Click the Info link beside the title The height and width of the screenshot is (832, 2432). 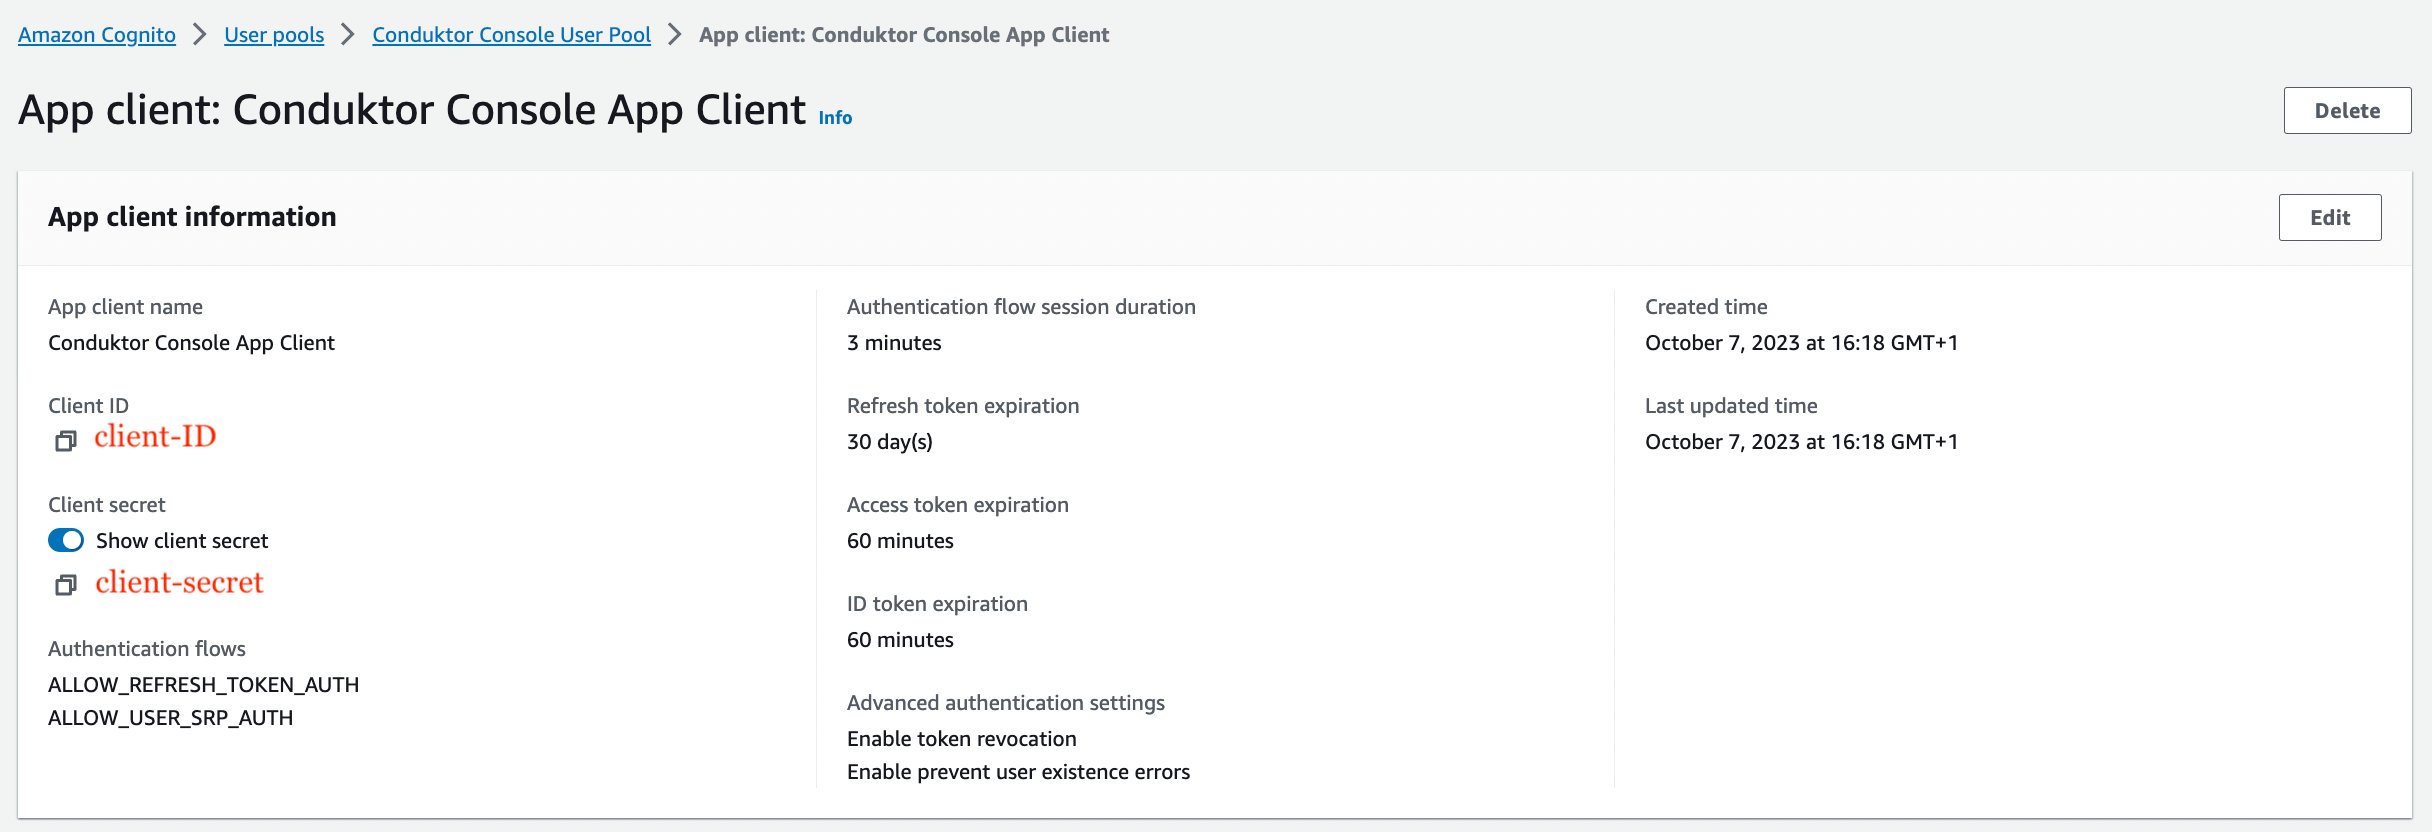(835, 117)
